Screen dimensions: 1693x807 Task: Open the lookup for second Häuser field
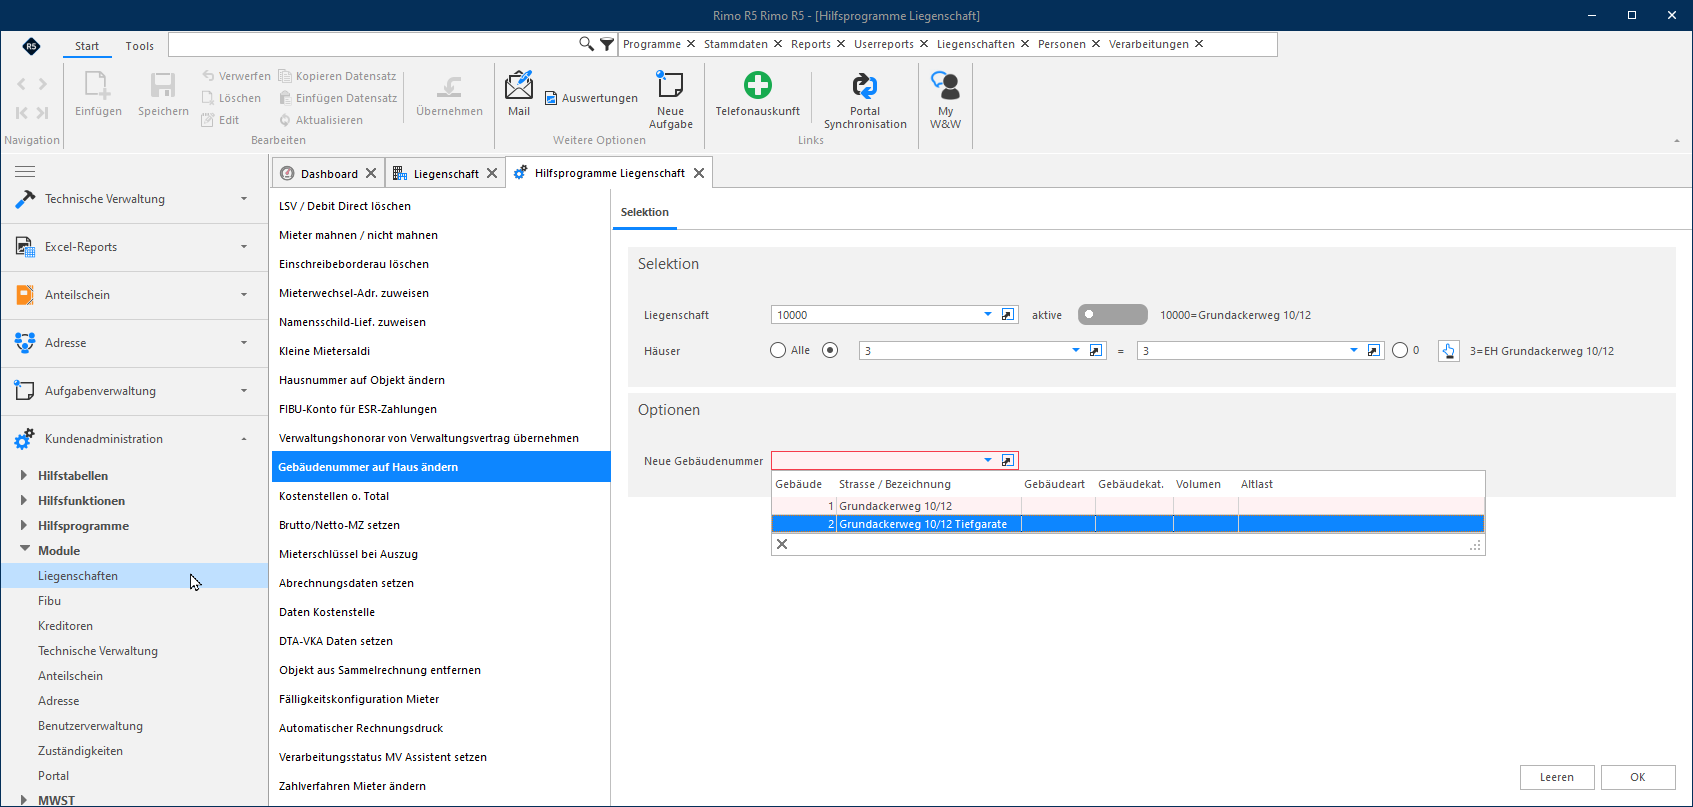click(1374, 351)
